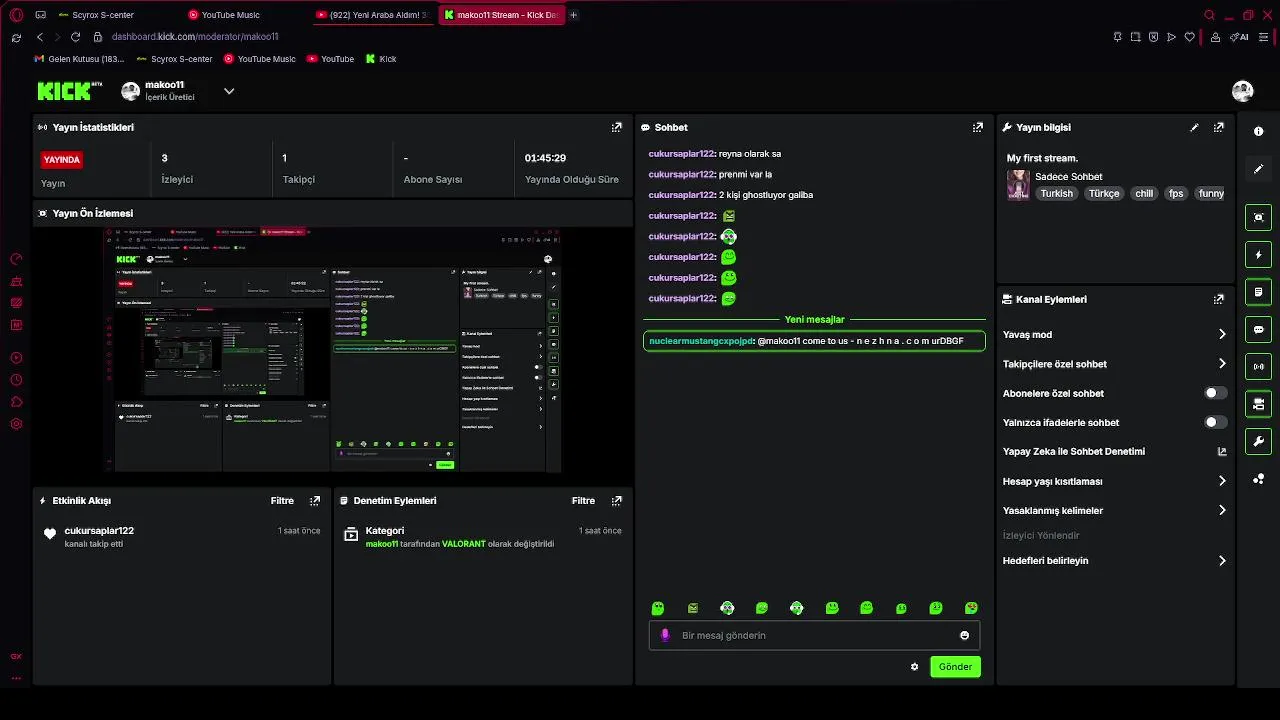The height and width of the screenshot is (720, 1280).
Task: Toggle the chat bubble widget in right sidebar
Action: (x=1258, y=329)
